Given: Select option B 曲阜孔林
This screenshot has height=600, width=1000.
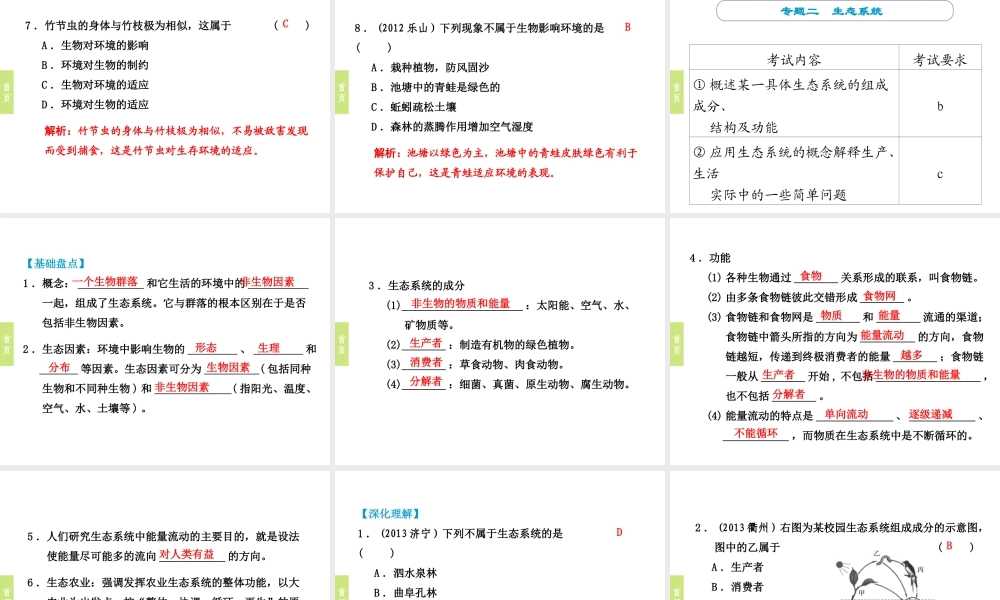Looking at the screenshot, I should coord(405,593).
